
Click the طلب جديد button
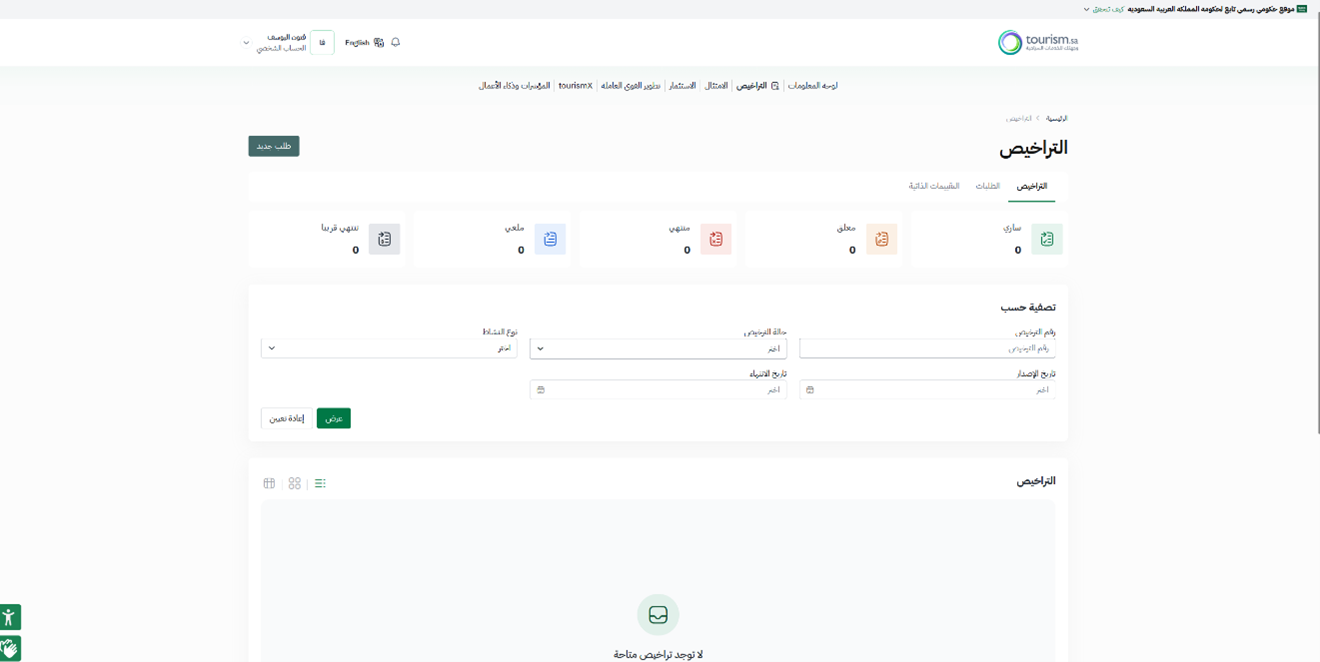click(x=274, y=146)
